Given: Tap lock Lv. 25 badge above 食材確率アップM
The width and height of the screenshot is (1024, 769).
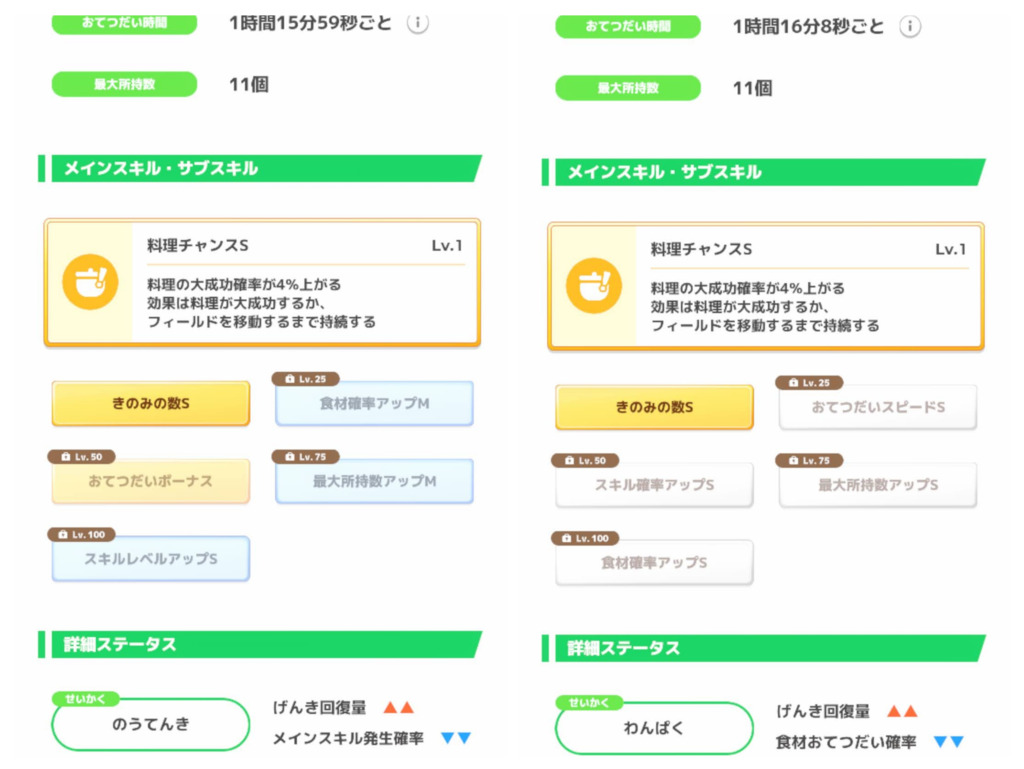Looking at the screenshot, I should (x=306, y=379).
